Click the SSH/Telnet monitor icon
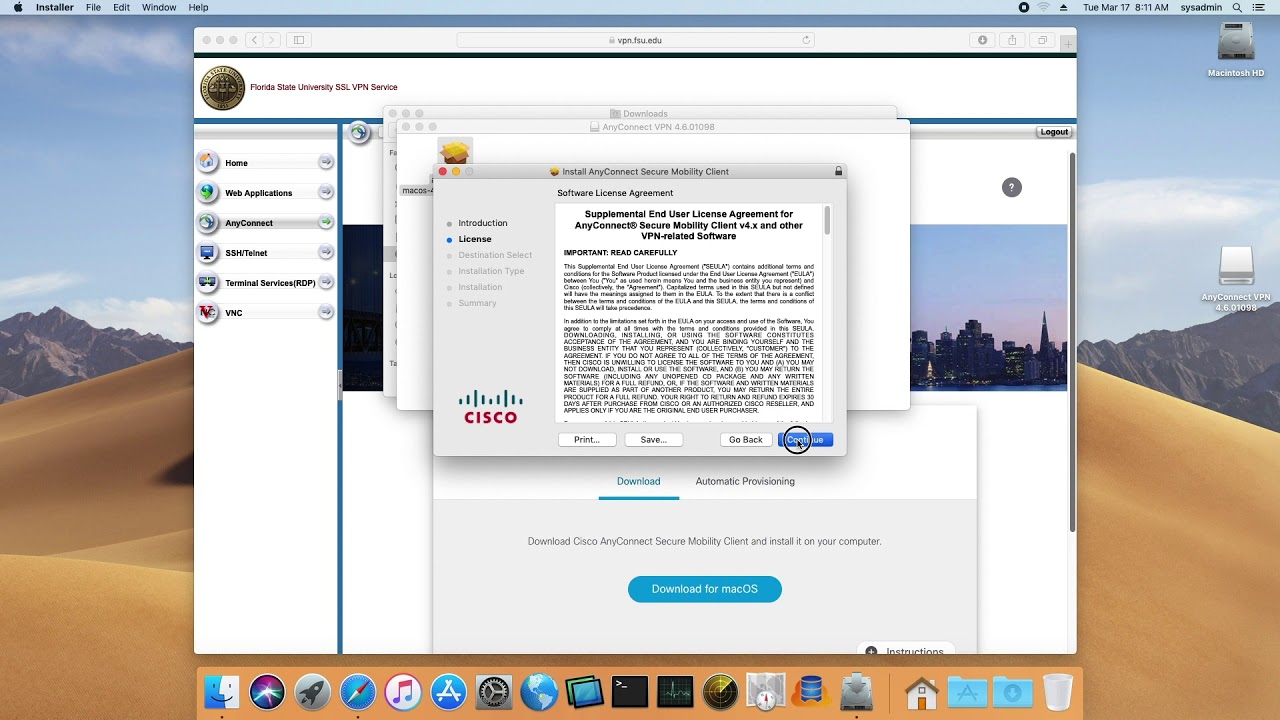The width and height of the screenshot is (1280, 720). click(207, 252)
